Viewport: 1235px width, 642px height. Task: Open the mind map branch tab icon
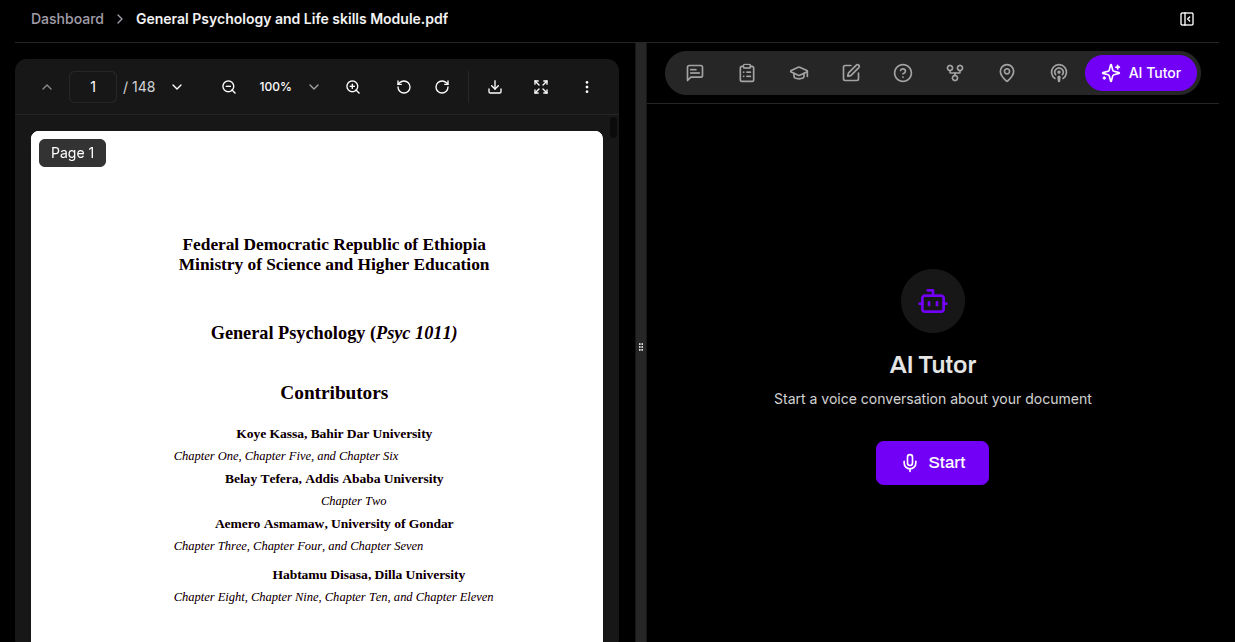(x=955, y=73)
